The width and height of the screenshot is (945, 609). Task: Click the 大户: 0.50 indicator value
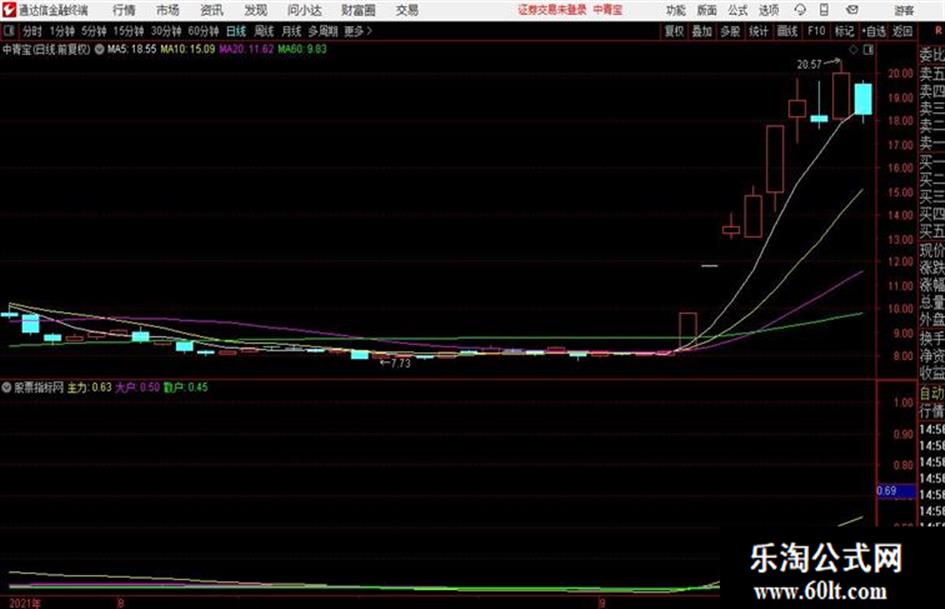pyautogui.click(x=137, y=387)
